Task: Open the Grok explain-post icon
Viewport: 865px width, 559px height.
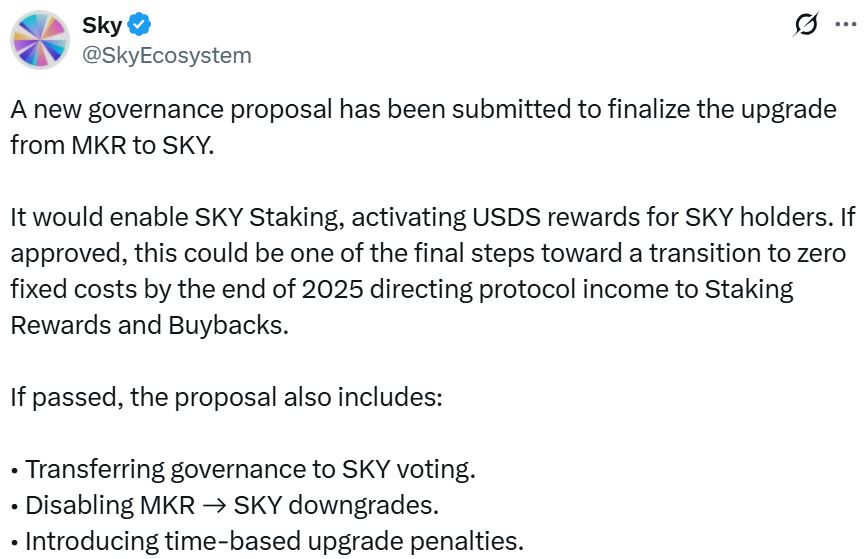Action: click(x=803, y=26)
